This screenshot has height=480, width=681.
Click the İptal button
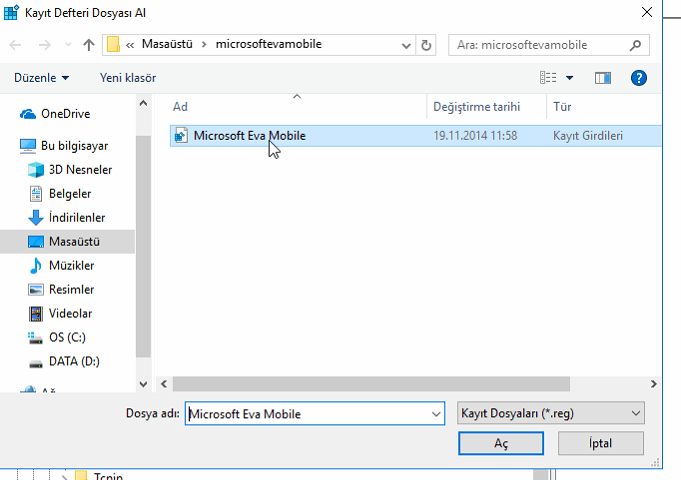601,443
